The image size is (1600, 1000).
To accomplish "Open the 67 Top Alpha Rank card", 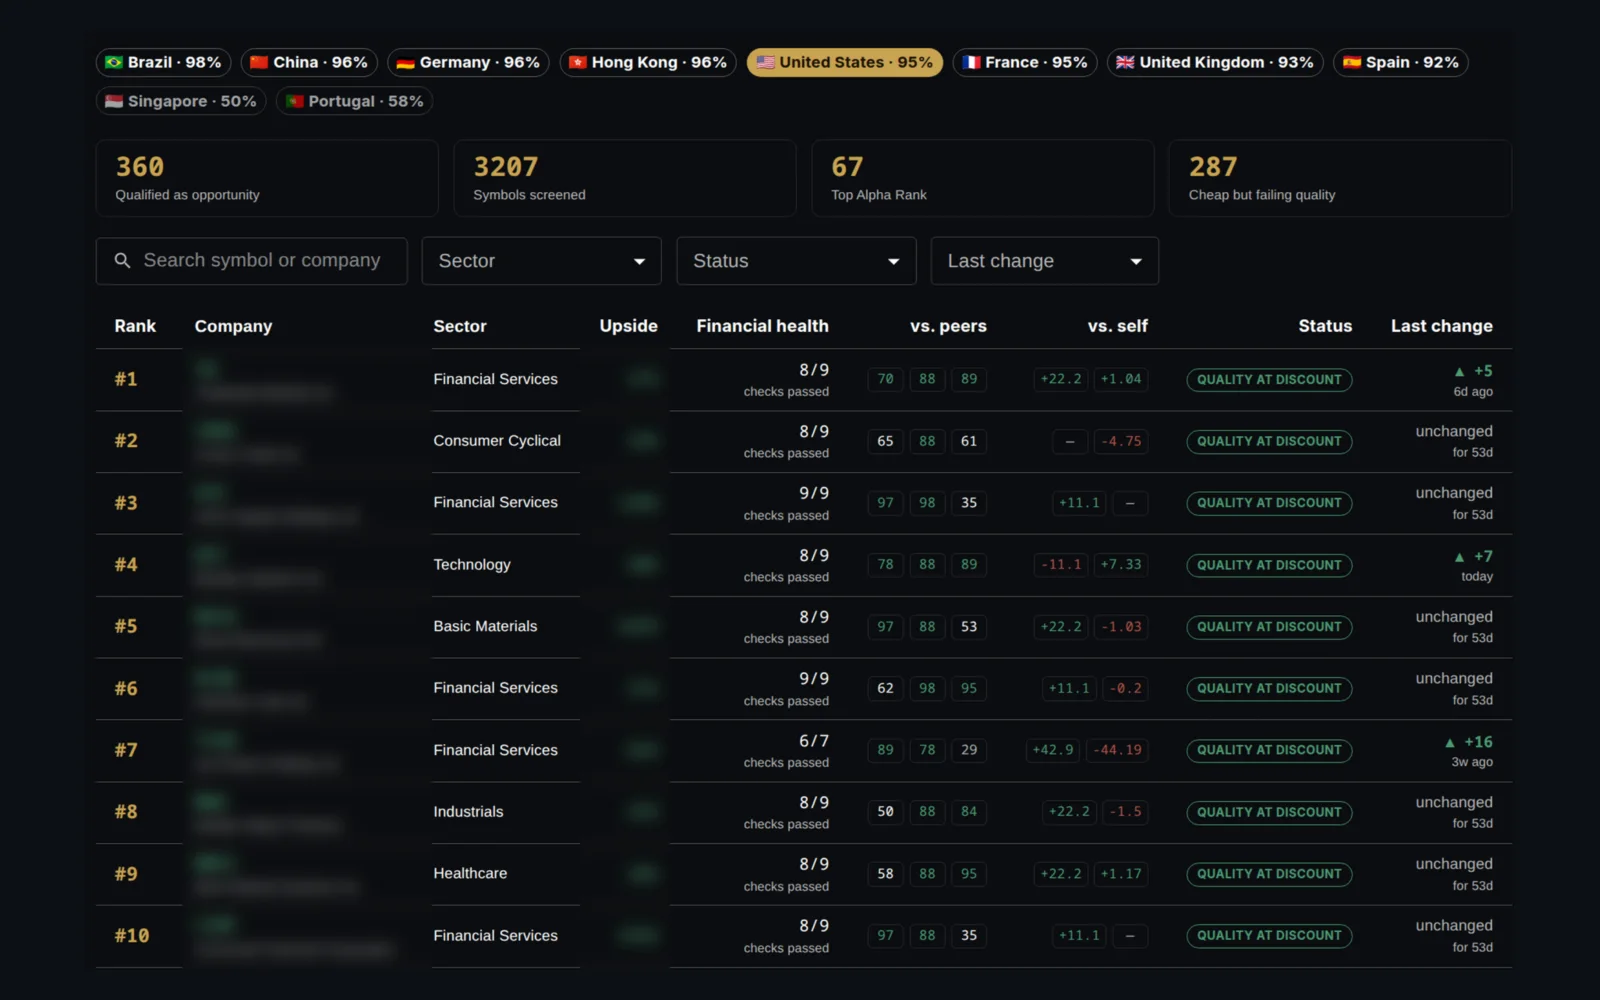I will [x=983, y=178].
